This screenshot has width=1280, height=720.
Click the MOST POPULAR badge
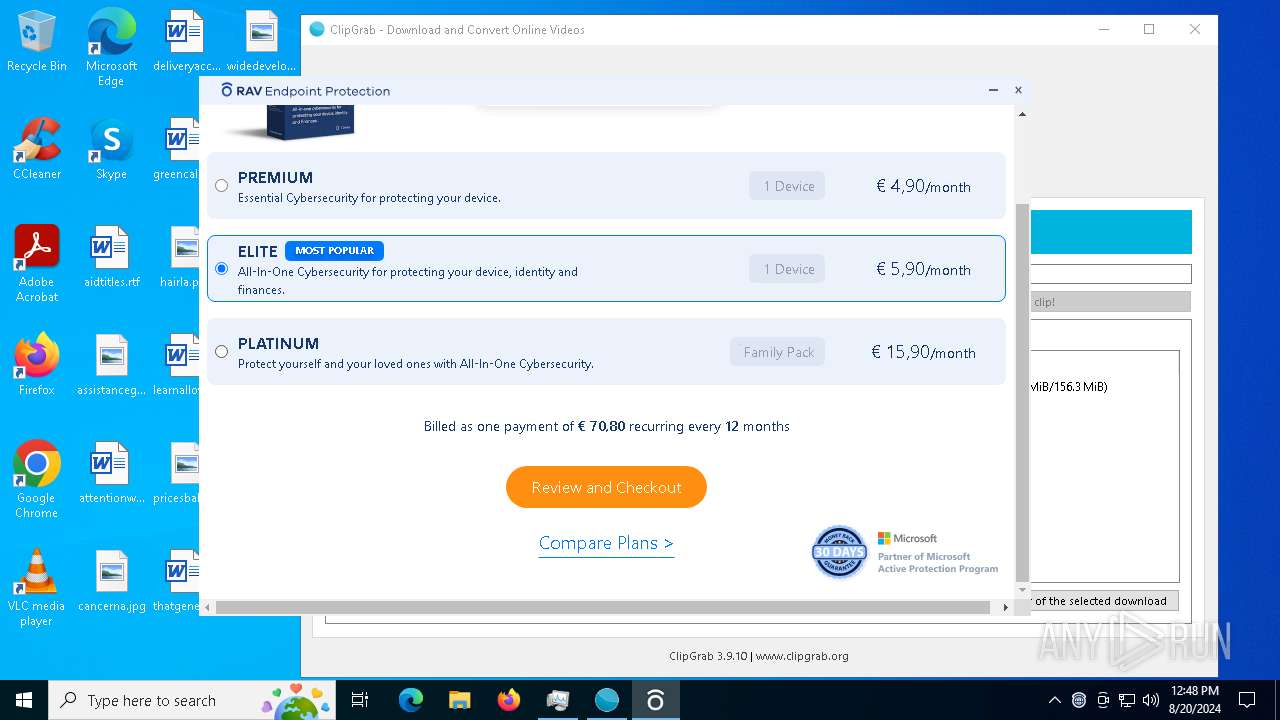click(334, 251)
